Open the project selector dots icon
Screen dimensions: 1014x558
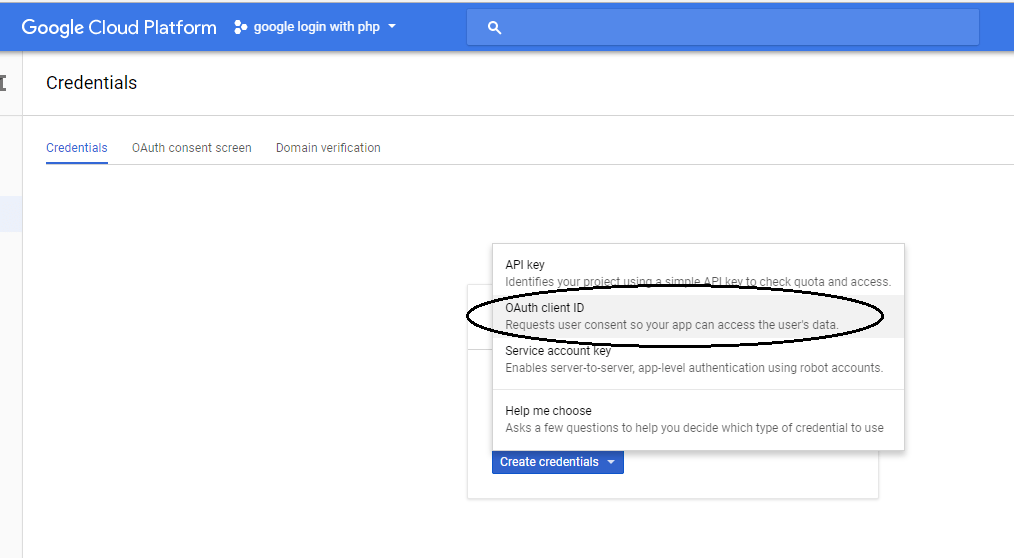241,27
